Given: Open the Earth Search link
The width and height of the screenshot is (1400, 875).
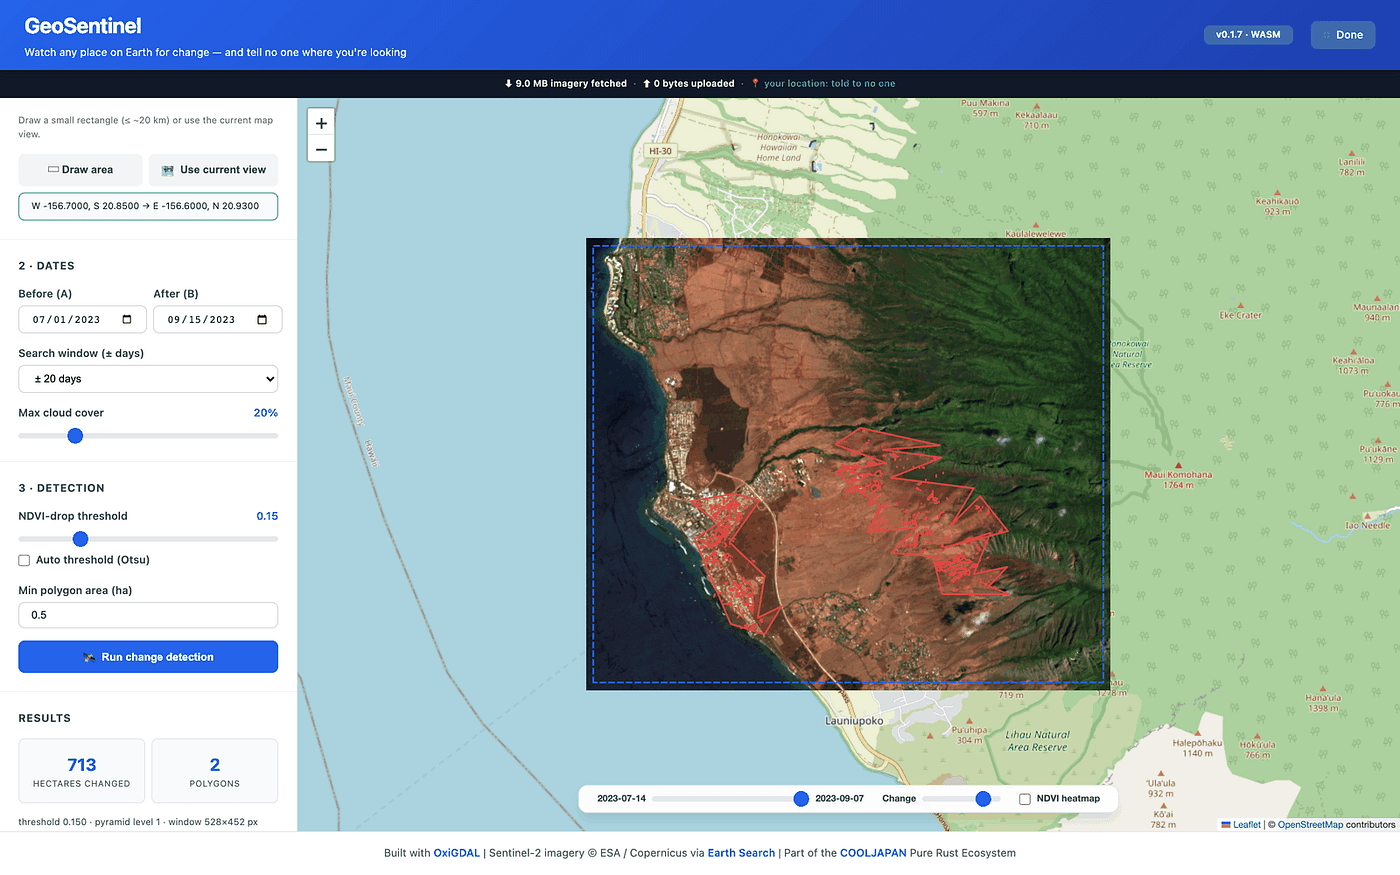Looking at the screenshot, I should pyautogui.click(x=741, y=853).
